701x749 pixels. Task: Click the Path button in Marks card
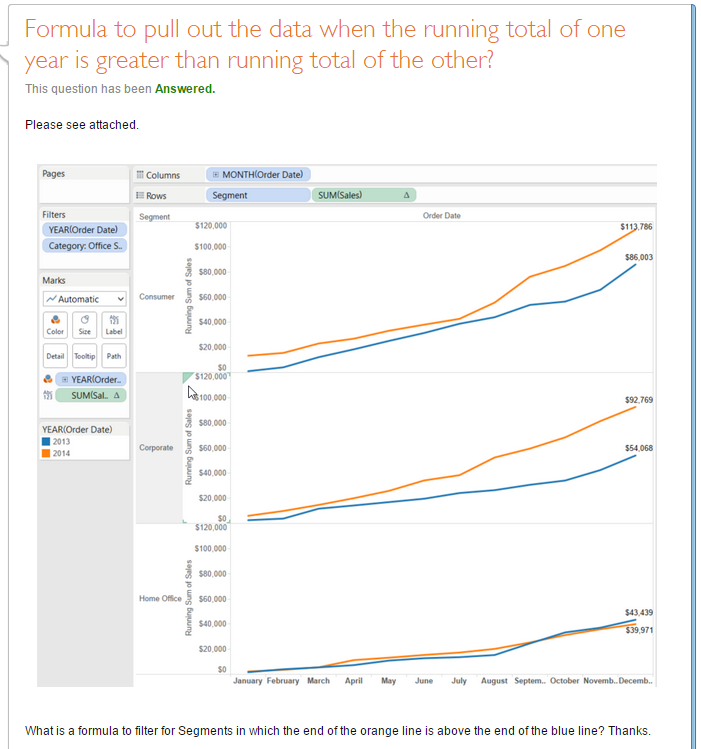(114, 356)
